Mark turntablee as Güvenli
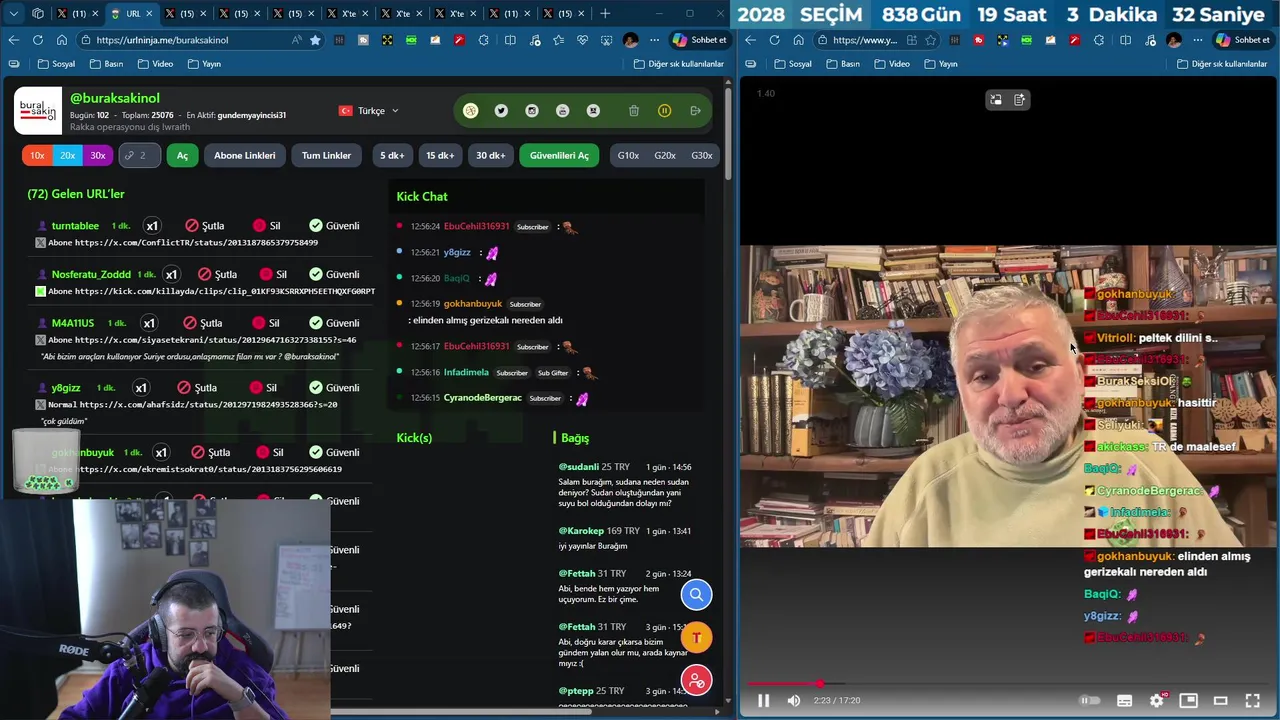Viewport: 1280px width, 720px height. point(334,226)
